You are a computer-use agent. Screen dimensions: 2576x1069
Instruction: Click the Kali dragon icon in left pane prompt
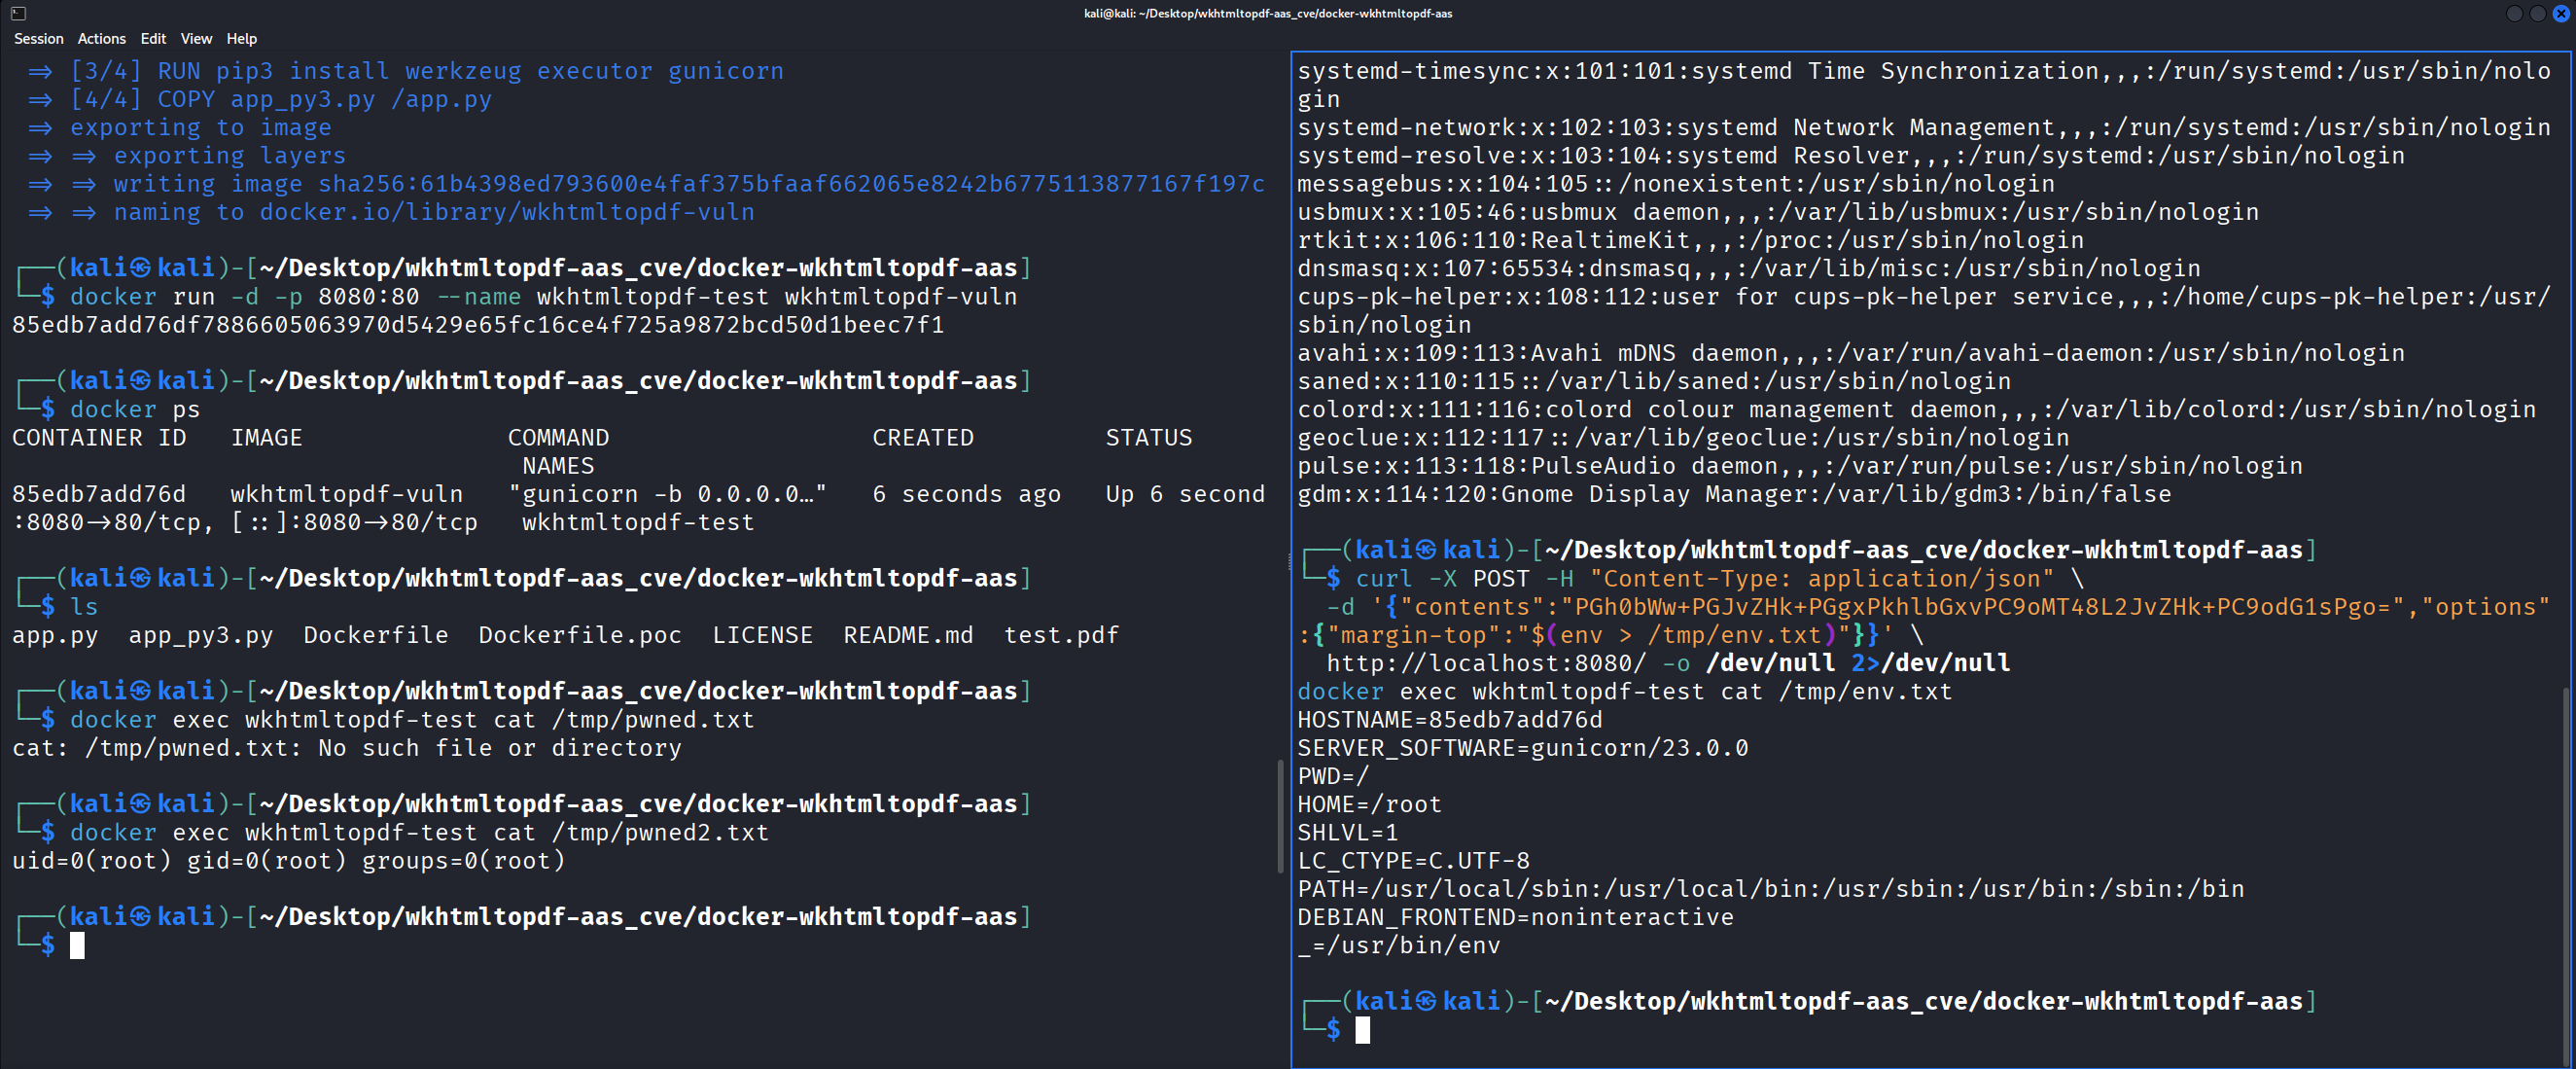[x=140, y=916]
